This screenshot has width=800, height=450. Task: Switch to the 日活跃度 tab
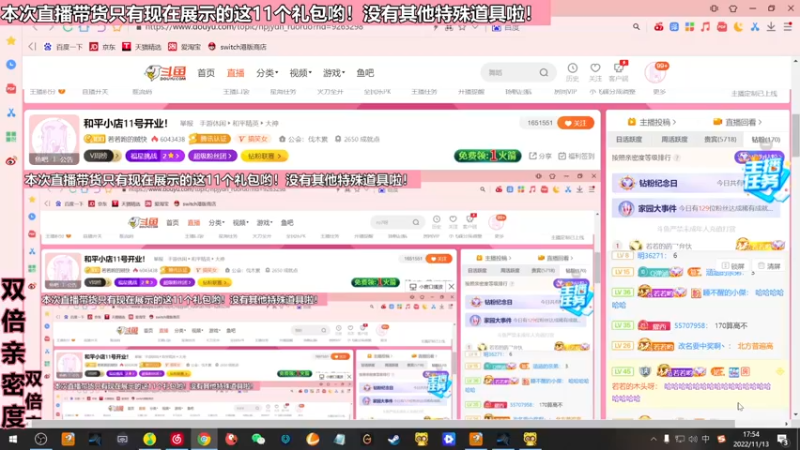[x=629, y=139]
